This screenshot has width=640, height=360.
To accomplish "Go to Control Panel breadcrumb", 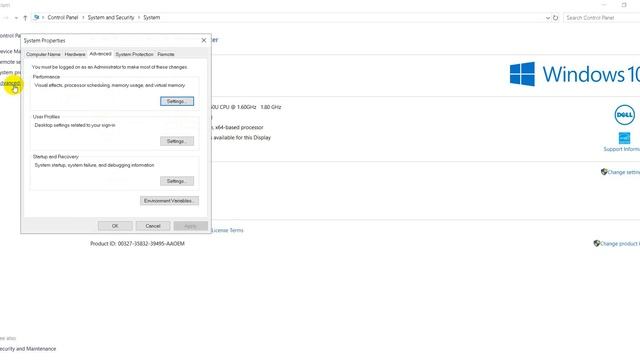I will 62,18.
